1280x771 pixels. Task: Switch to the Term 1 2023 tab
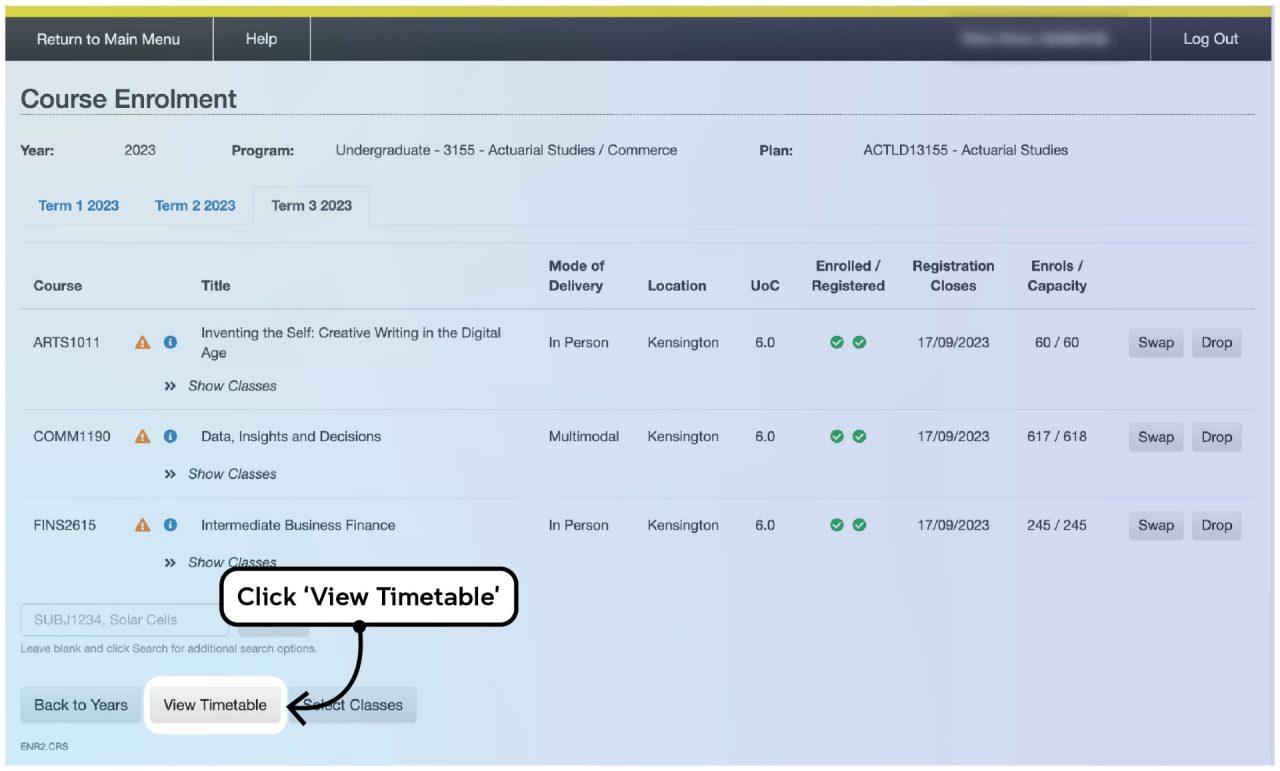point(78,205)
